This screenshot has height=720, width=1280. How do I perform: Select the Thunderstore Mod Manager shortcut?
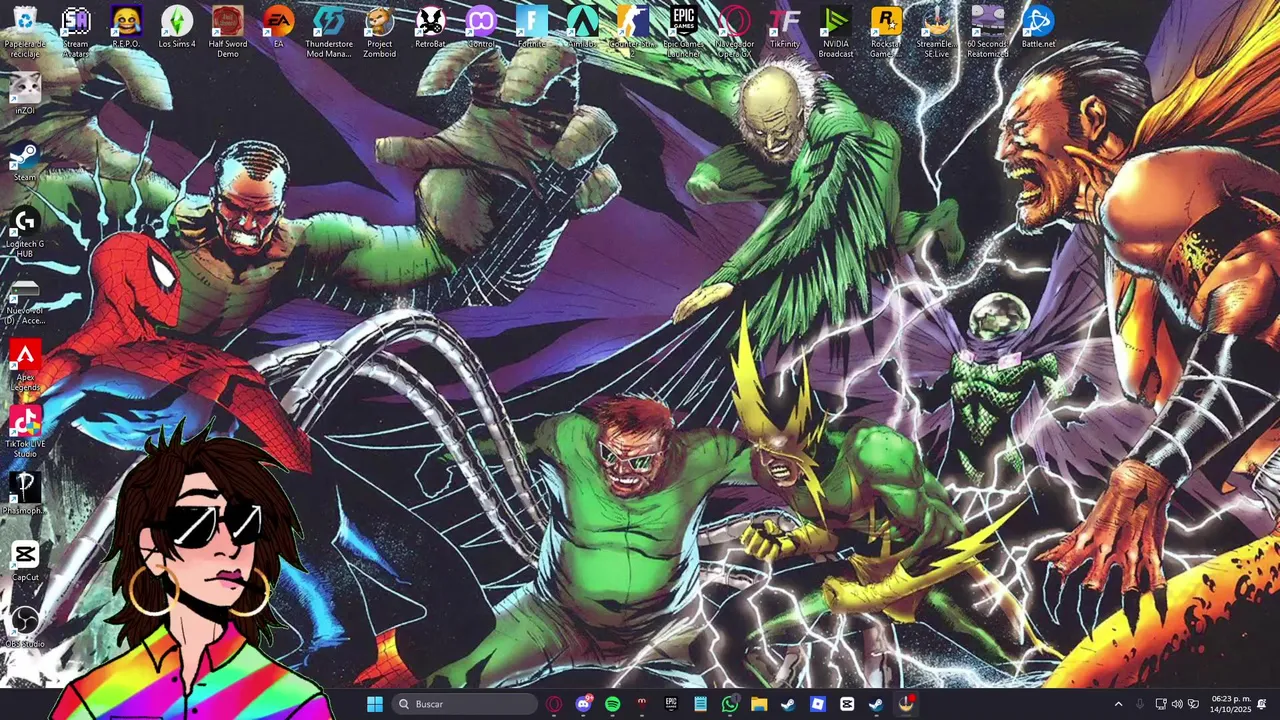tap(329, 31)
